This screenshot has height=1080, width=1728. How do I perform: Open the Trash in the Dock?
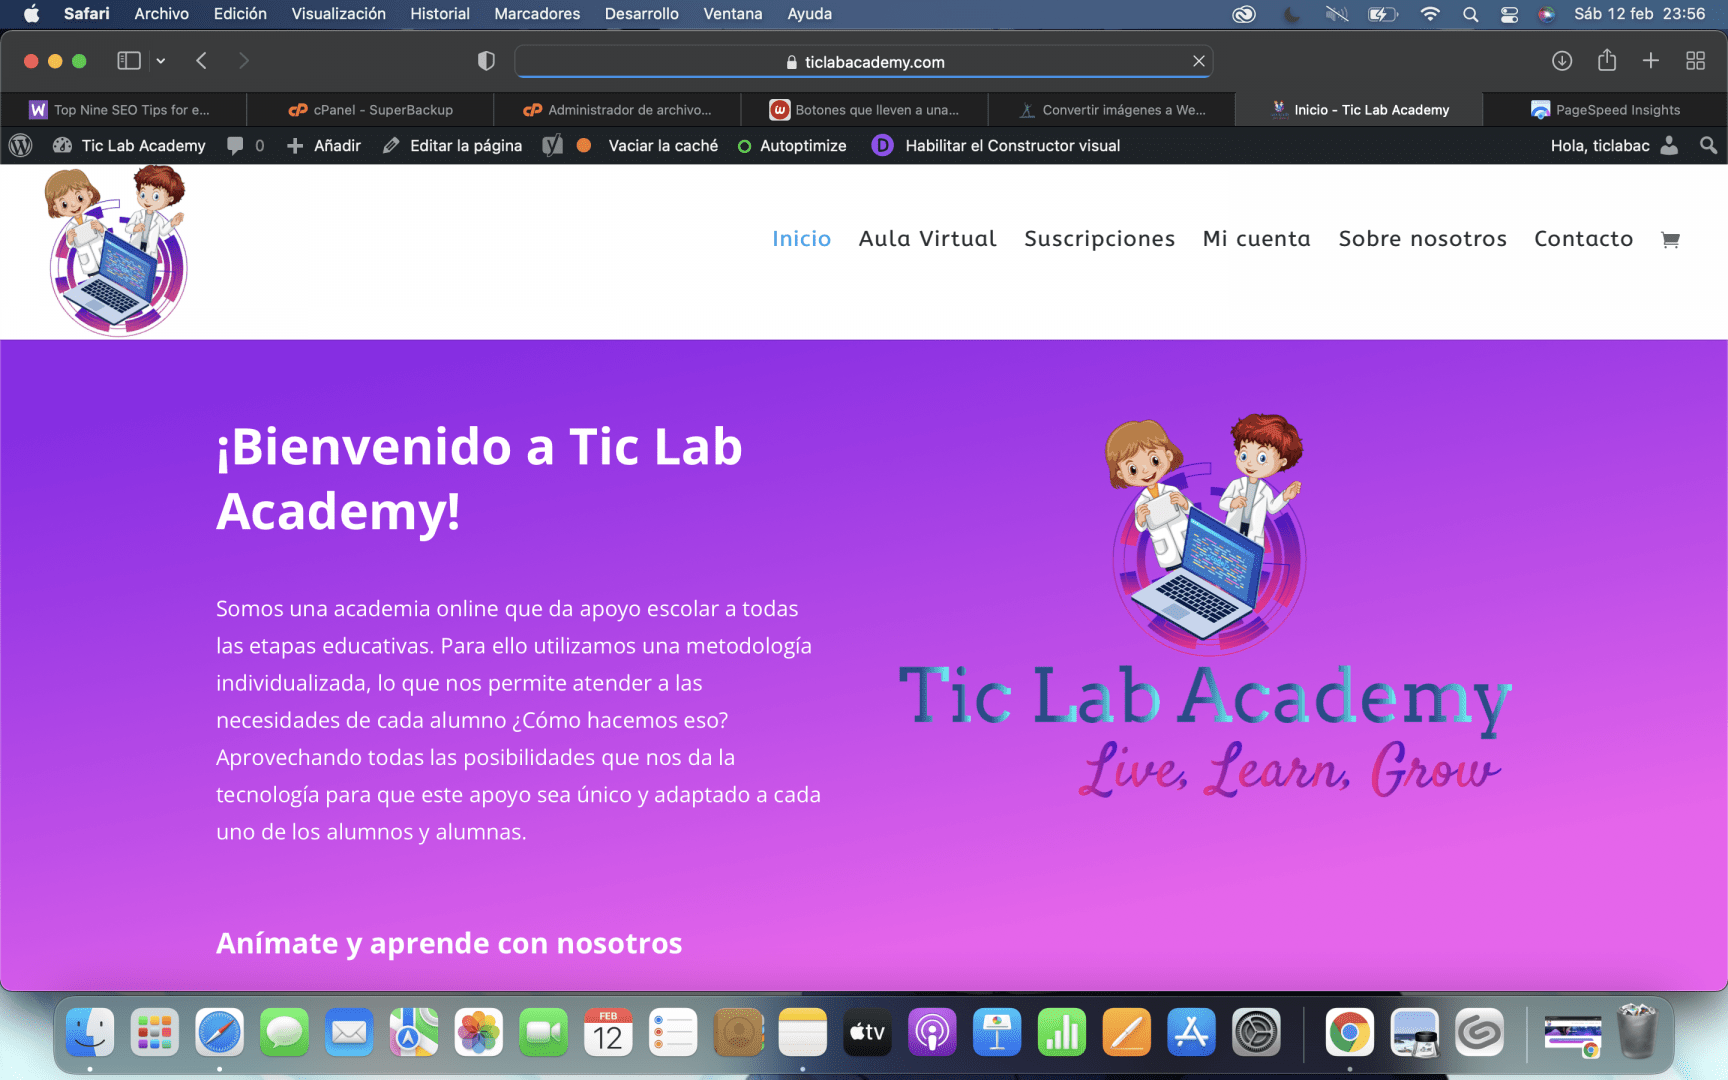(x=1637, y=1032)
